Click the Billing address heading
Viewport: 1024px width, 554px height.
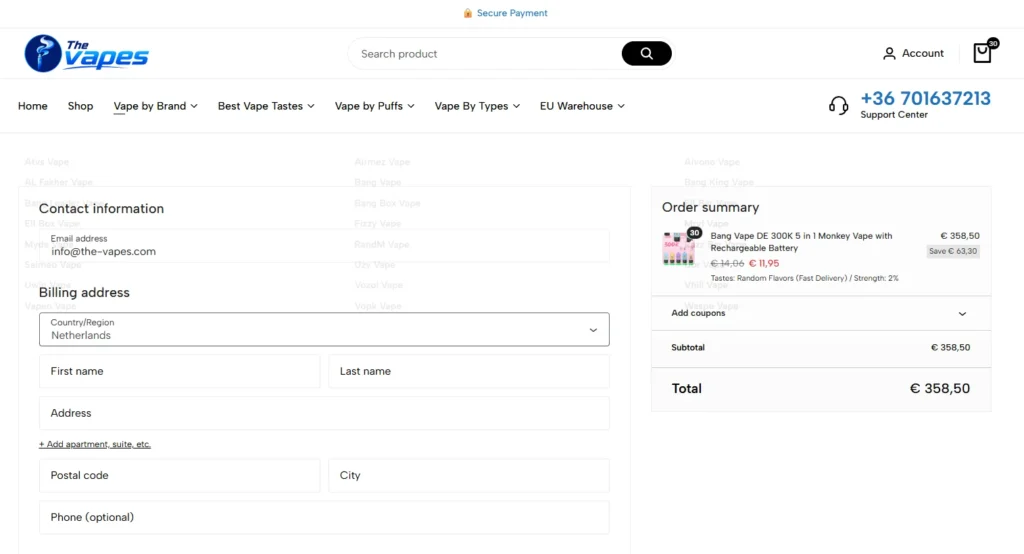pos(84,292)
